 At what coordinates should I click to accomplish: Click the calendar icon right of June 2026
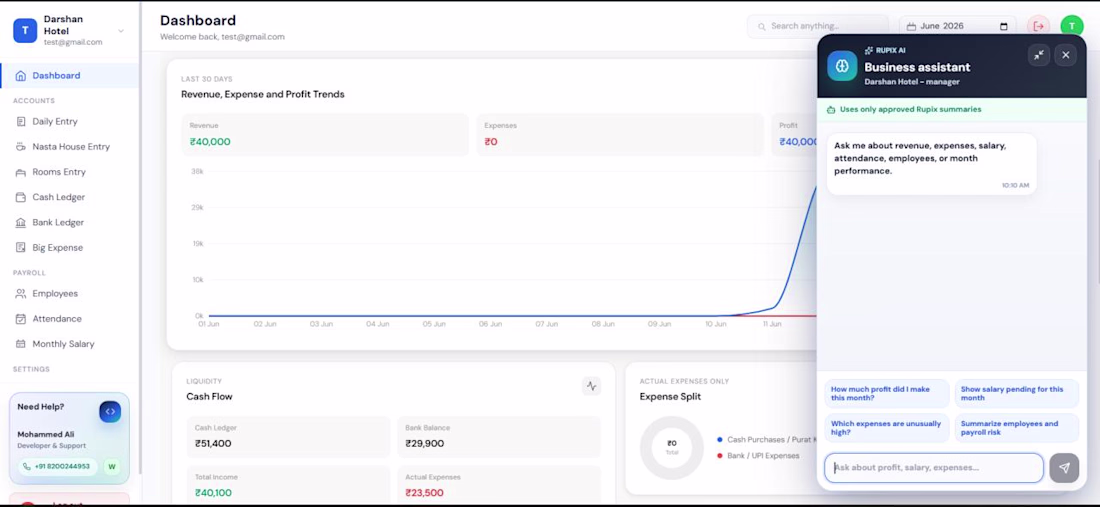point(1003,27)
